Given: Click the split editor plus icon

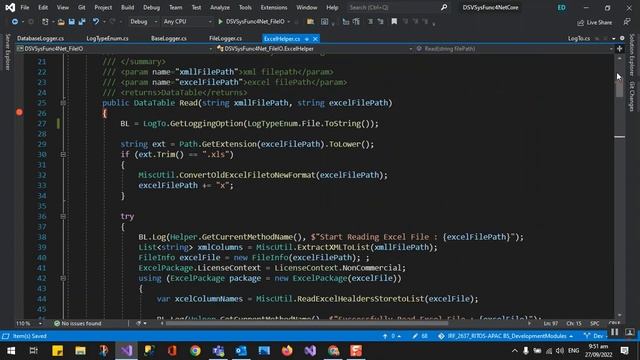Looking at the screenshot, I should [619, 49].
